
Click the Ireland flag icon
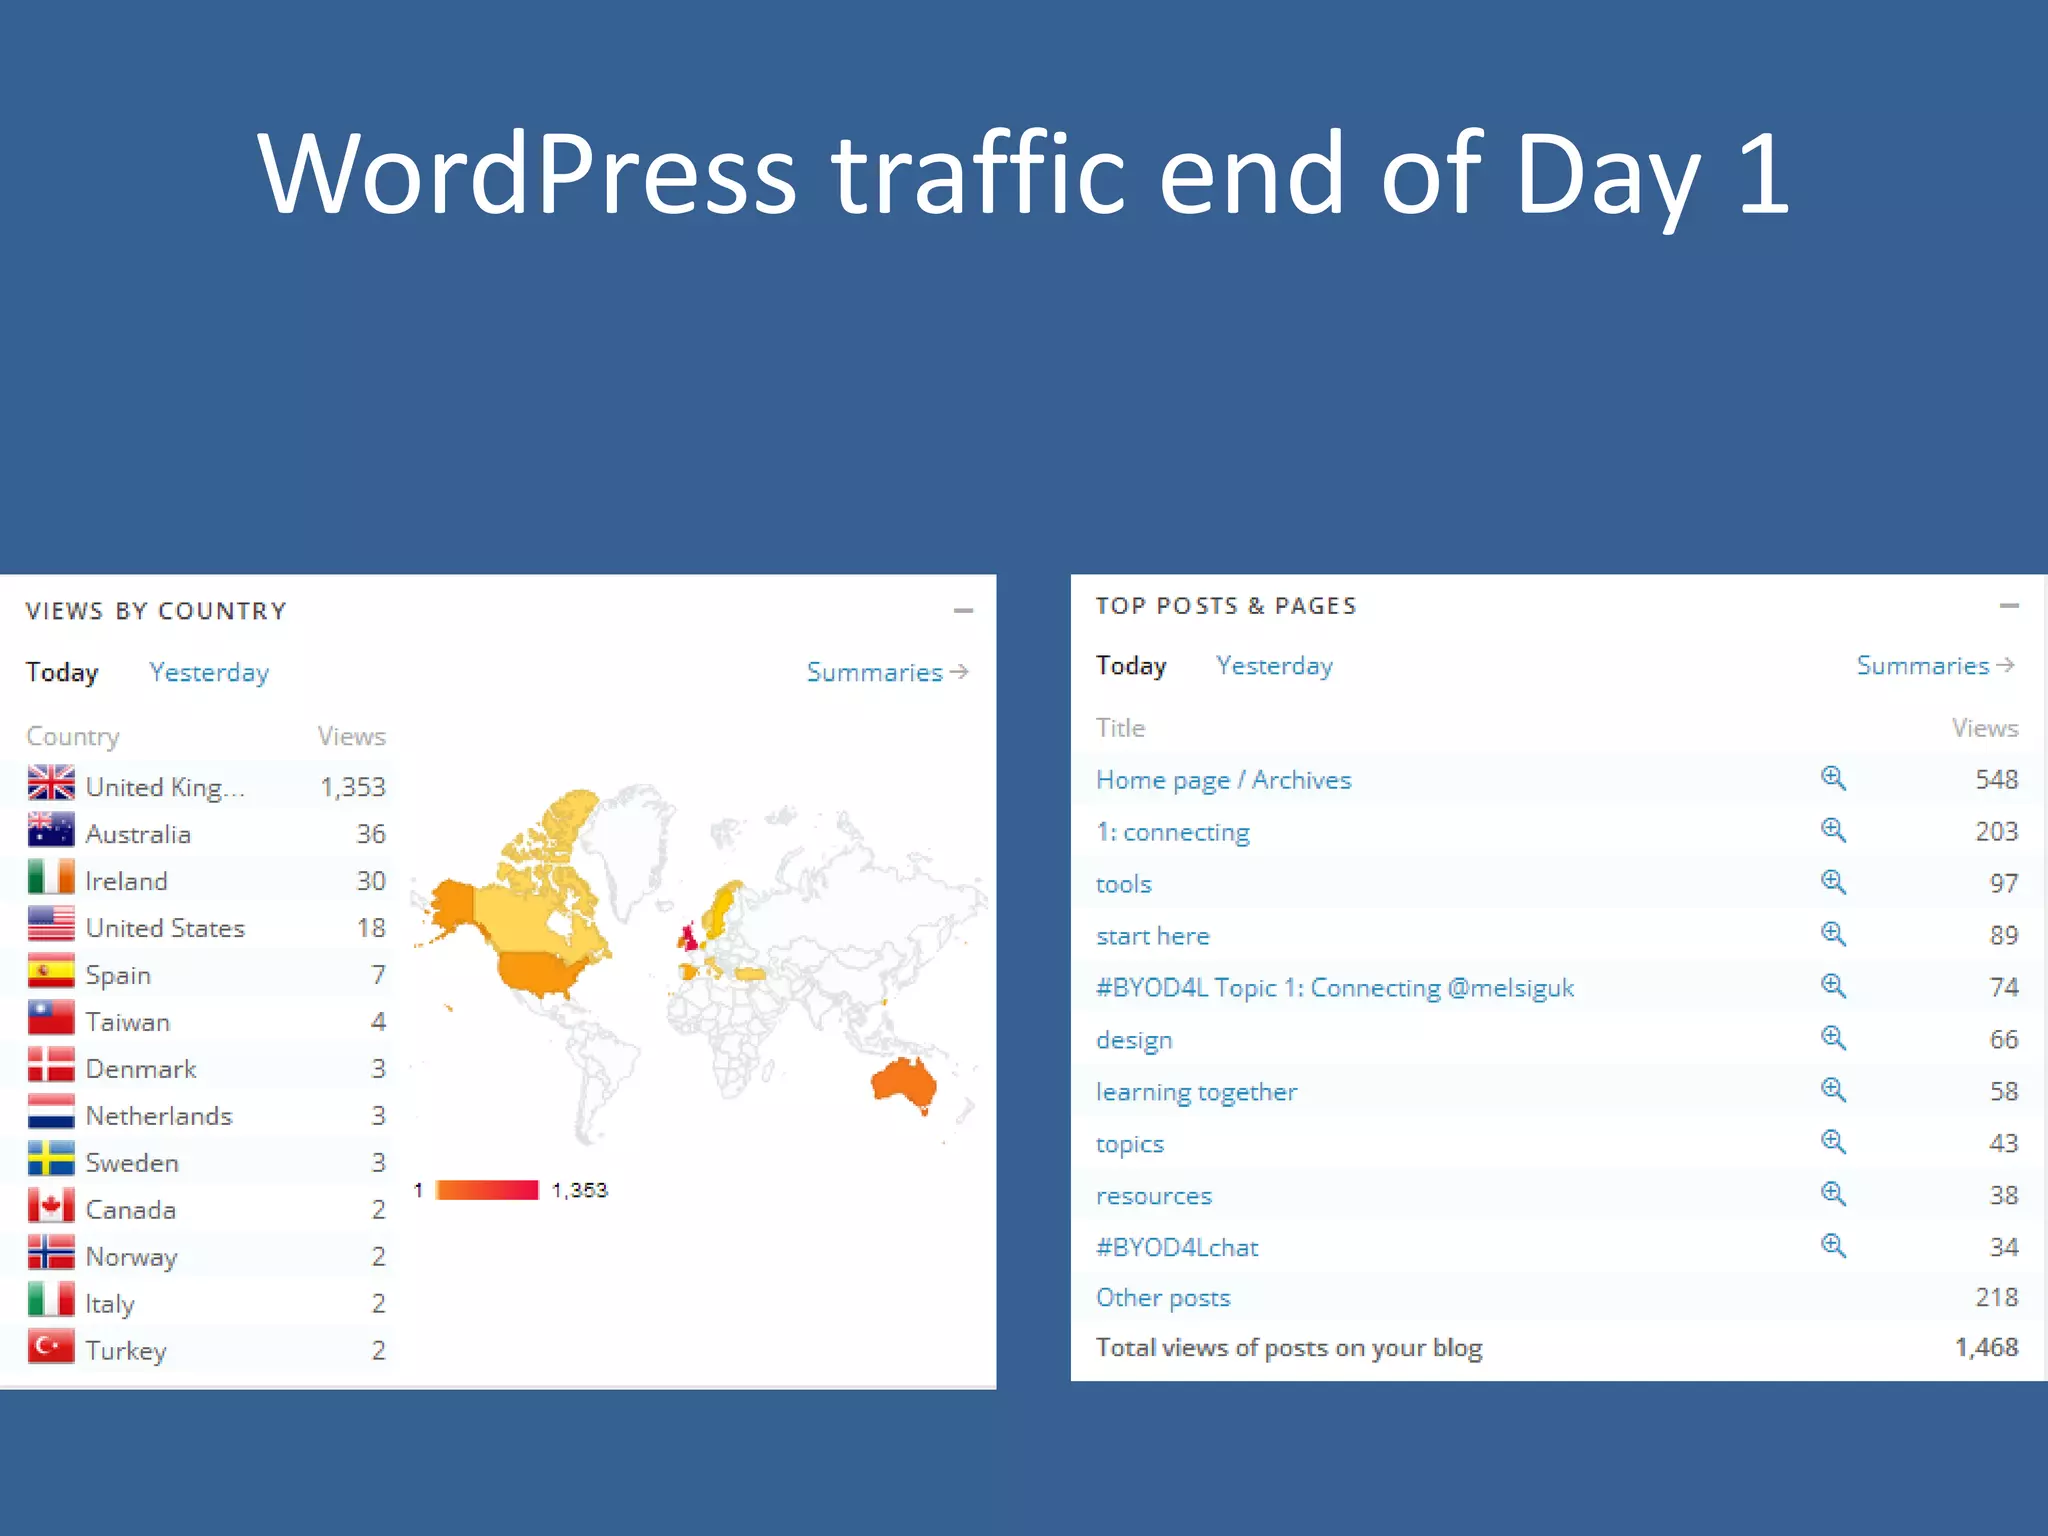coord(51,877)
